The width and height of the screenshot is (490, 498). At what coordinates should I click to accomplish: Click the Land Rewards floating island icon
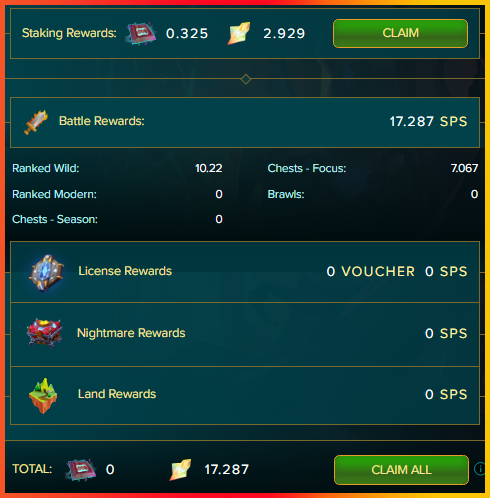click(43, 396)
